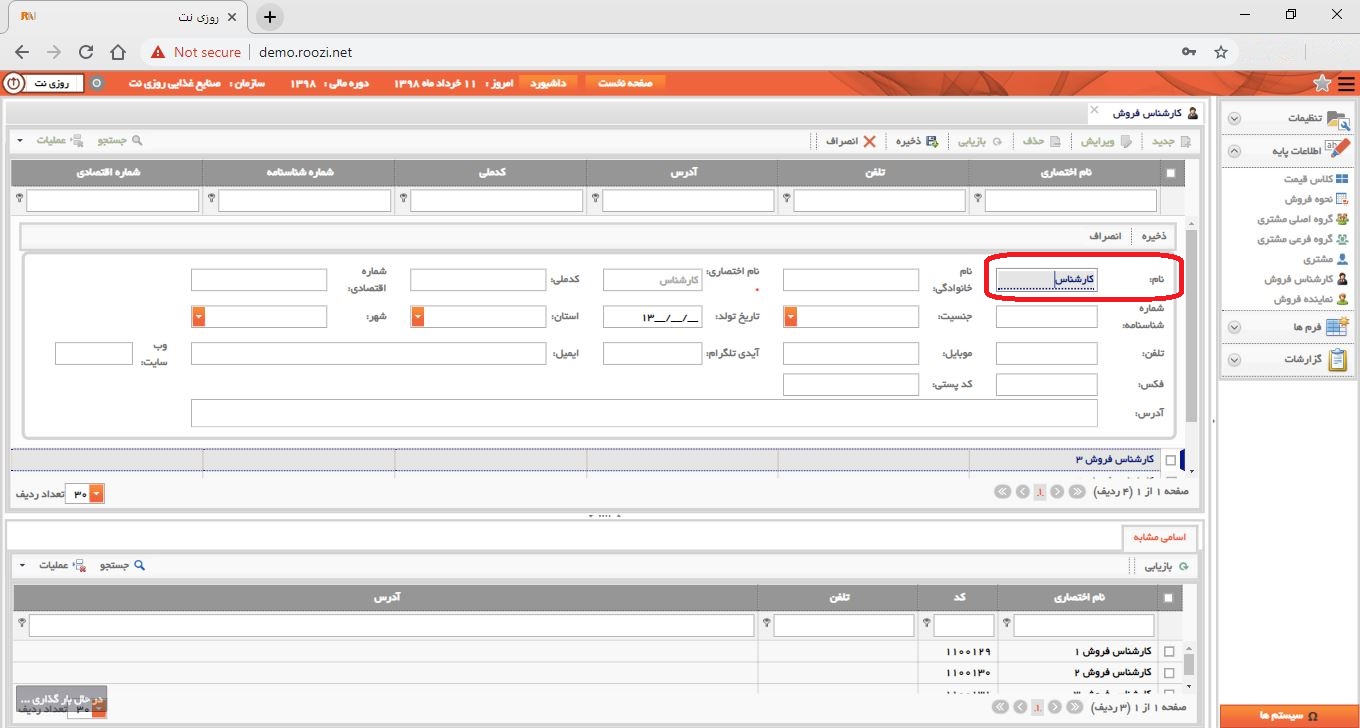Screen dimensions: 1360x728
Task: Close the کارشناس فروش page tab
Action: pos(1094,109)
